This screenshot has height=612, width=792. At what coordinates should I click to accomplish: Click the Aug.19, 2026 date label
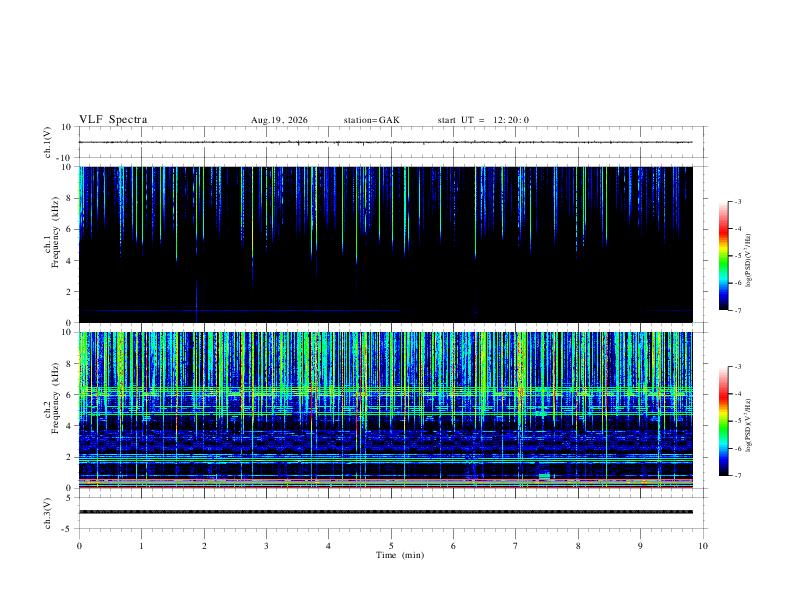[x=279, y=120]
